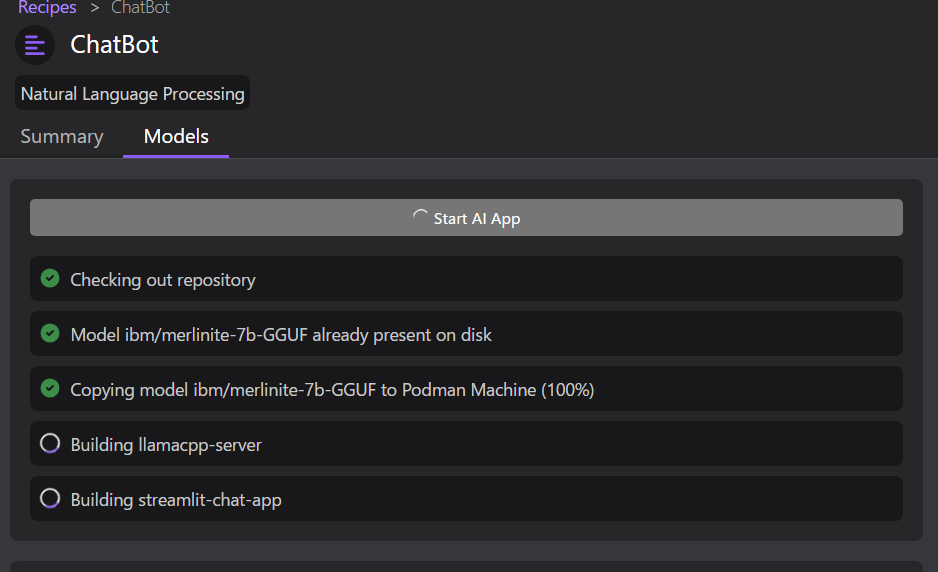Click the ChatBot breadcrumb text
Image resolution: width=938 pixels, height=572 pixels.
[x=141, y=8]
